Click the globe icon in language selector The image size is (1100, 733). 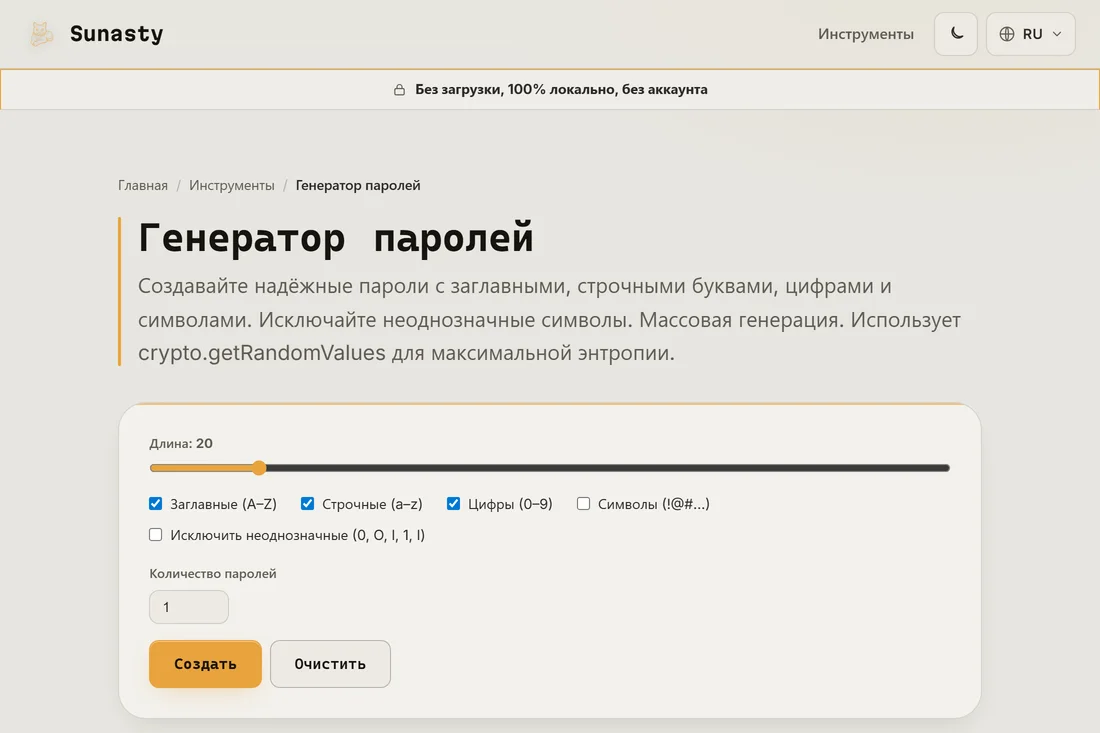[x=1007, y=34]
